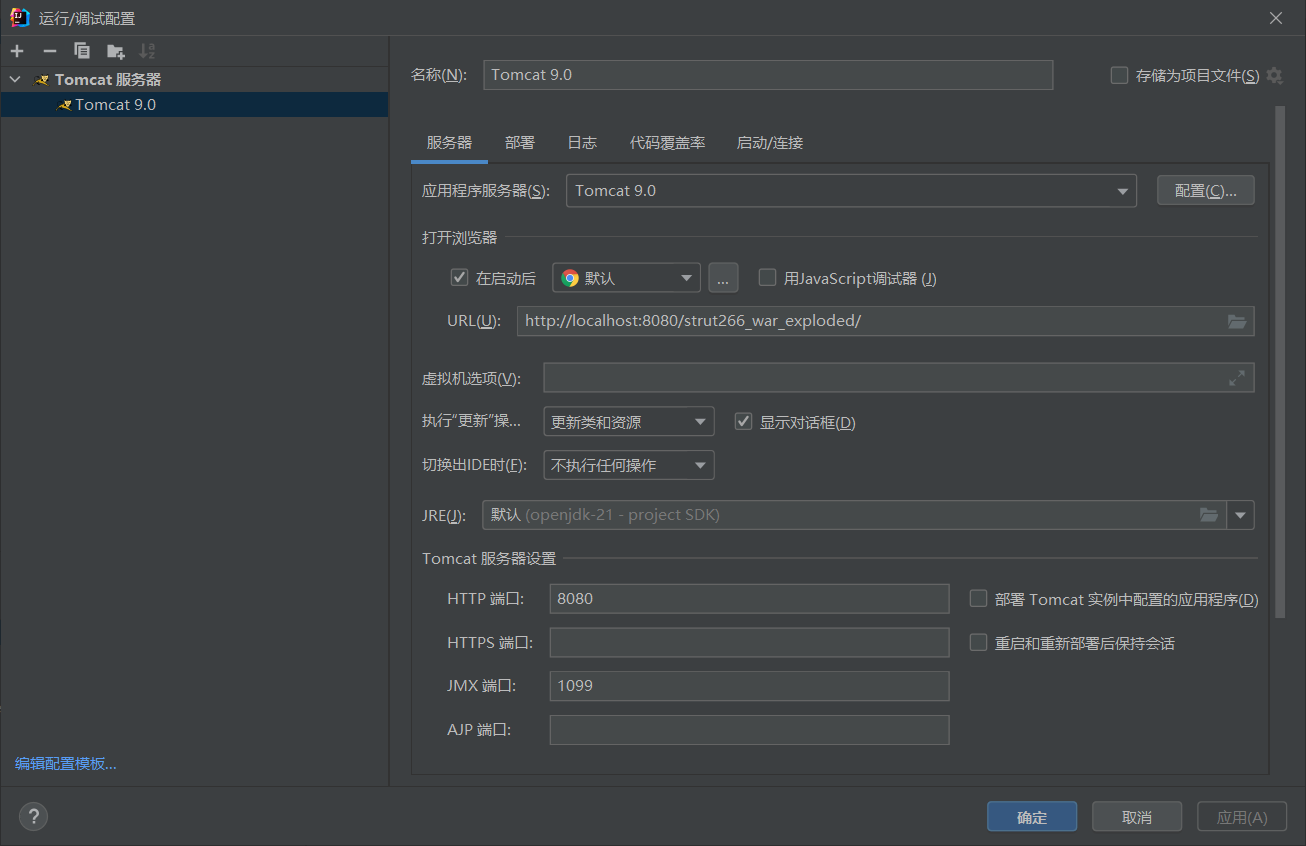Sort configurations alphabetically

coord(148,51)
